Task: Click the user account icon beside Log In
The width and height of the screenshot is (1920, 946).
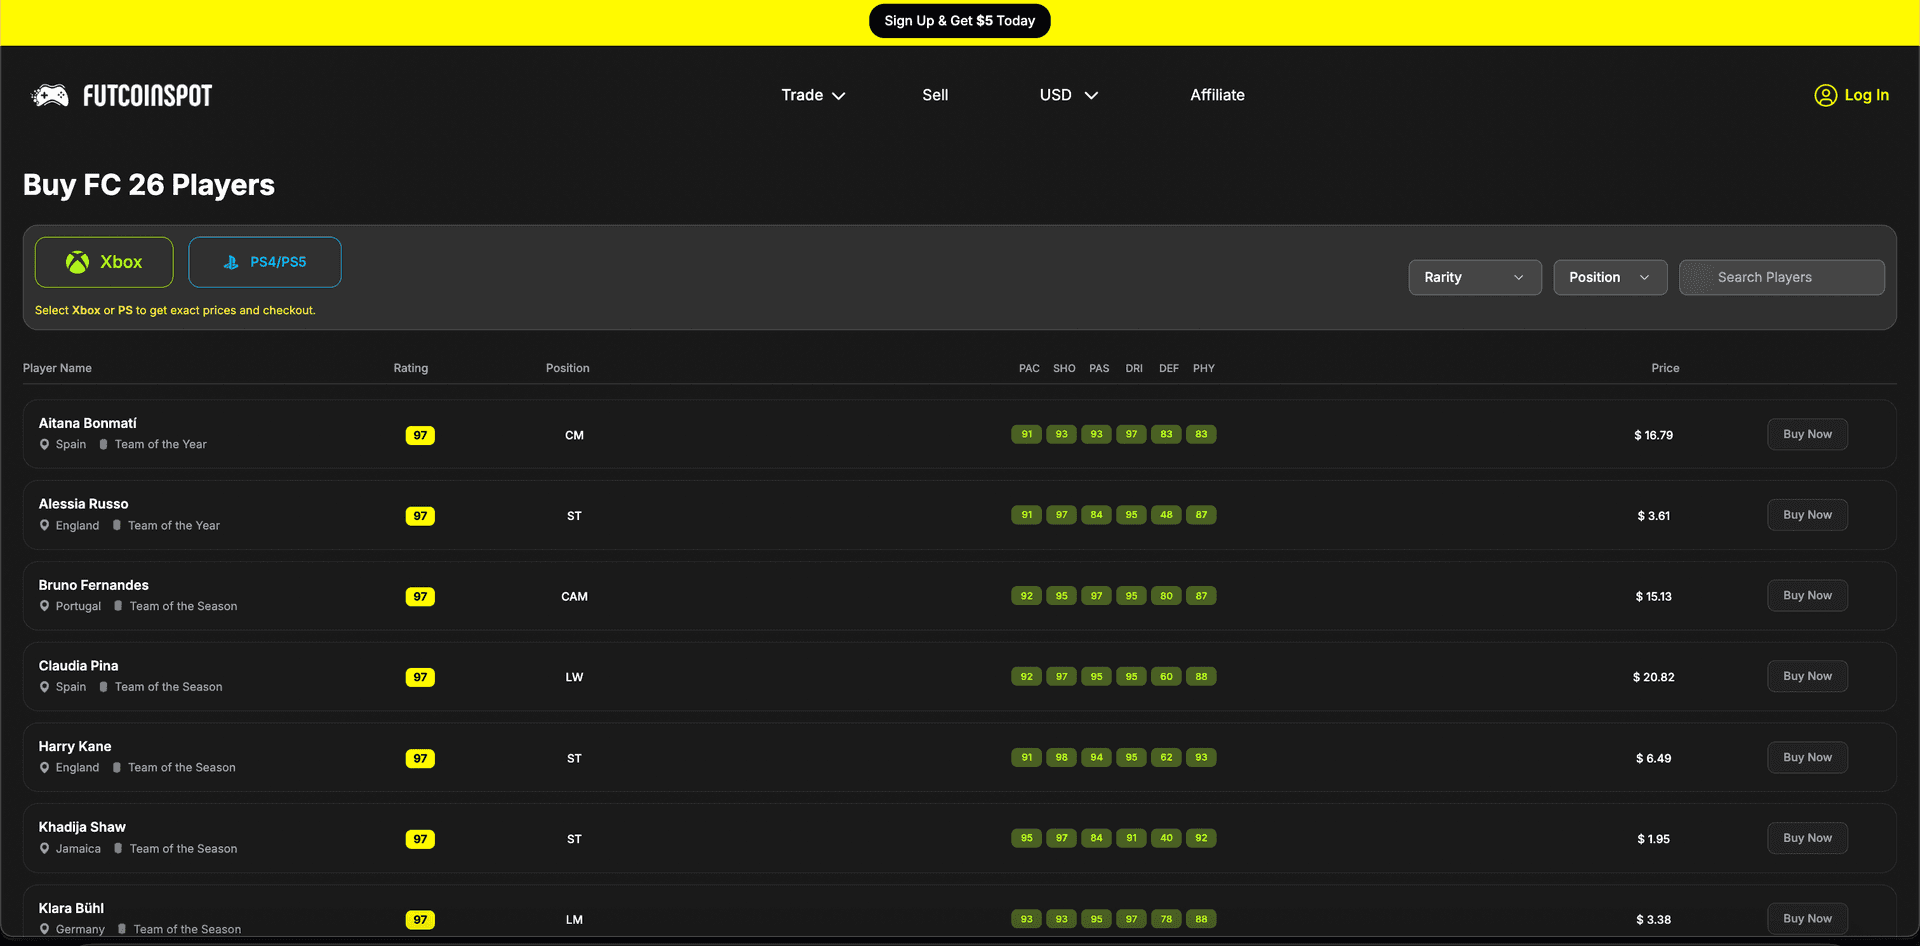Action: [x=1826, y=95]
